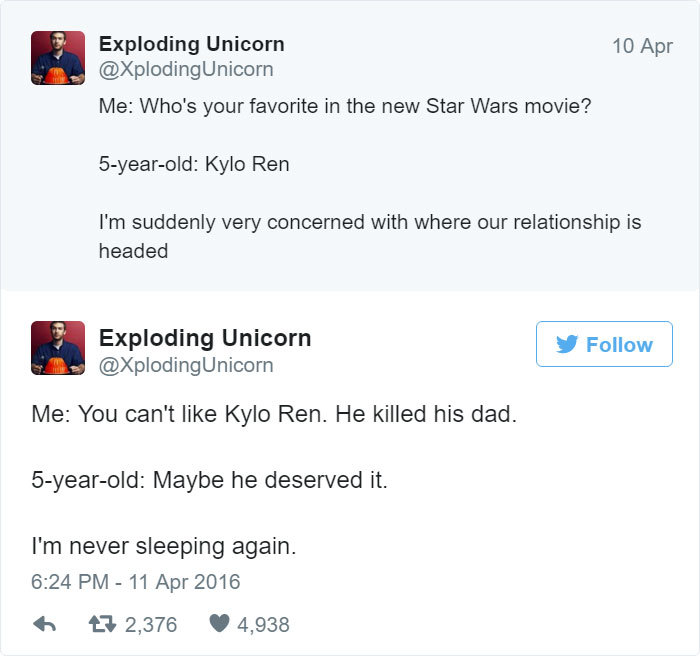Click the Exploding Unicorn name next to Follow
Viewport: 700px width, 656px height.
pyautogui.click(x=205, y=338)
